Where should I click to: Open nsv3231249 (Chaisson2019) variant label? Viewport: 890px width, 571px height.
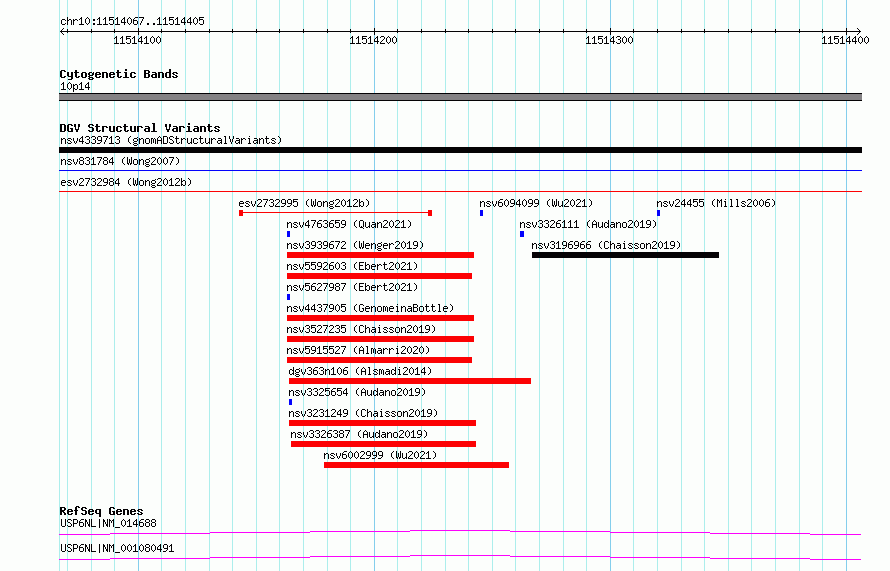363,413
